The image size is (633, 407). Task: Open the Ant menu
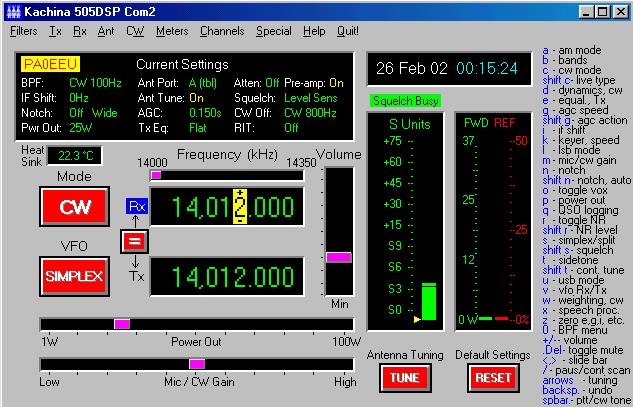(106, 31)
